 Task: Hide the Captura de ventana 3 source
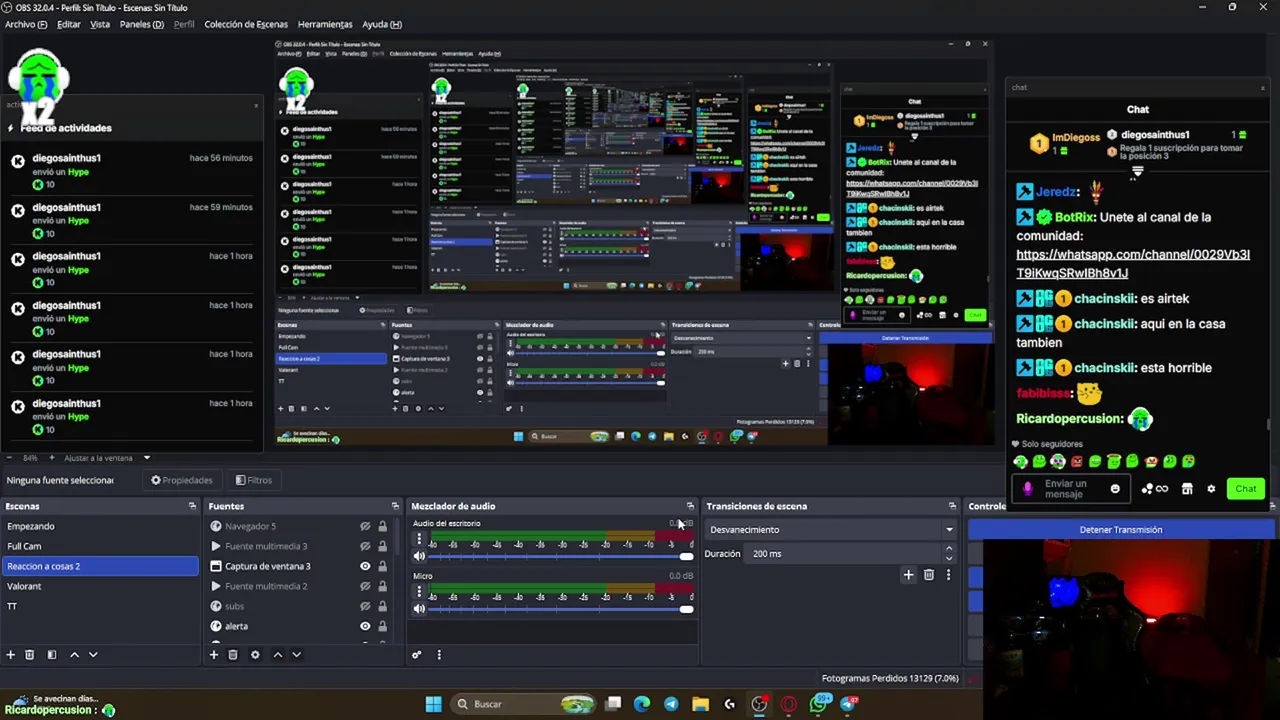365,566
